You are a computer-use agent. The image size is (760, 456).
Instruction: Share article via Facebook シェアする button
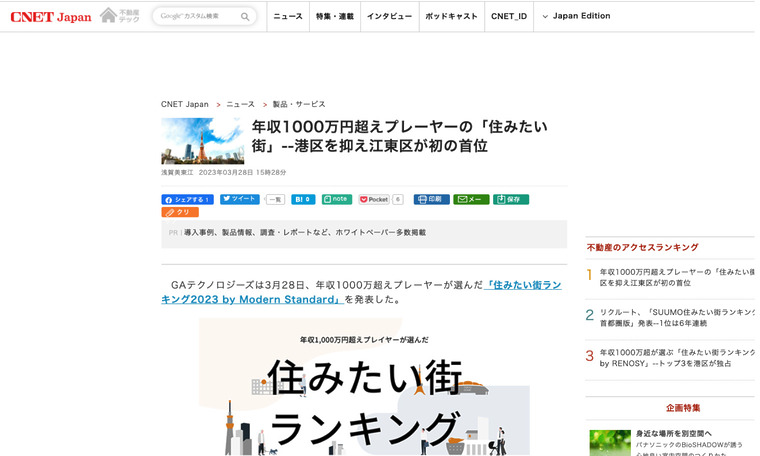(x=187, y=199)
